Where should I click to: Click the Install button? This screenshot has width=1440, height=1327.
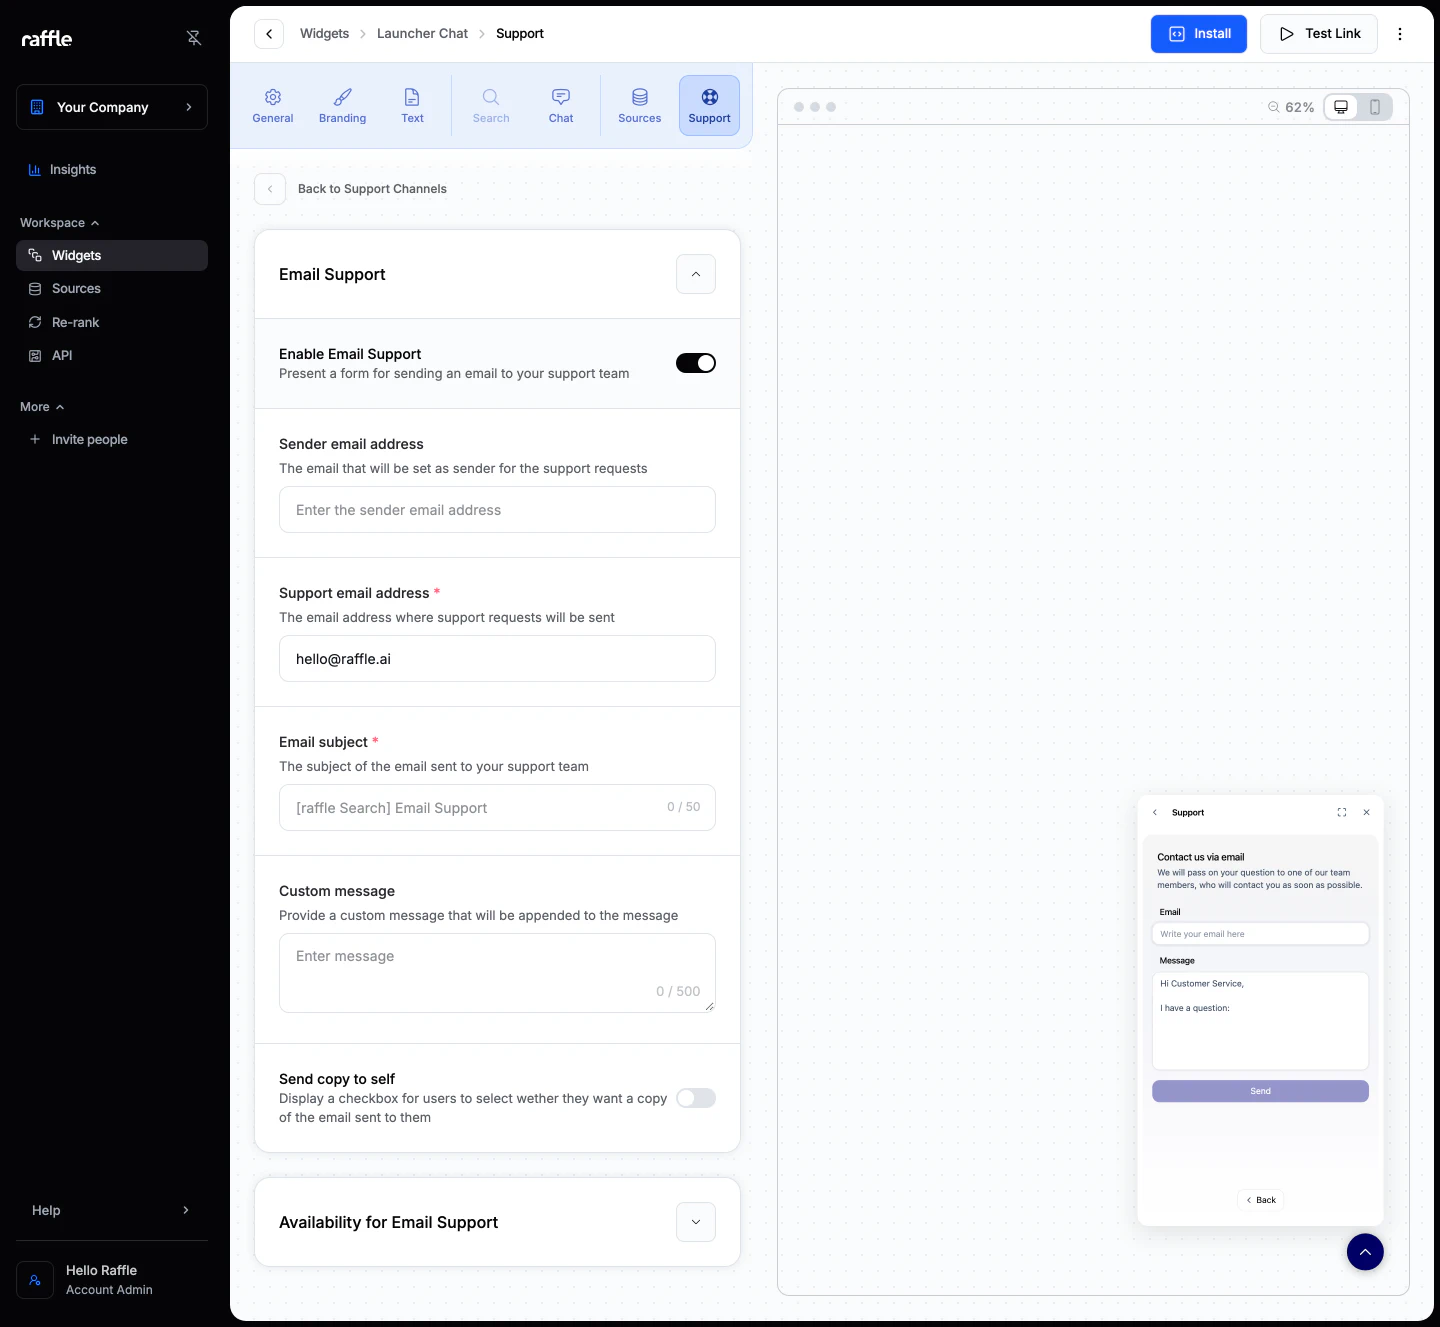coord(1199,34)
